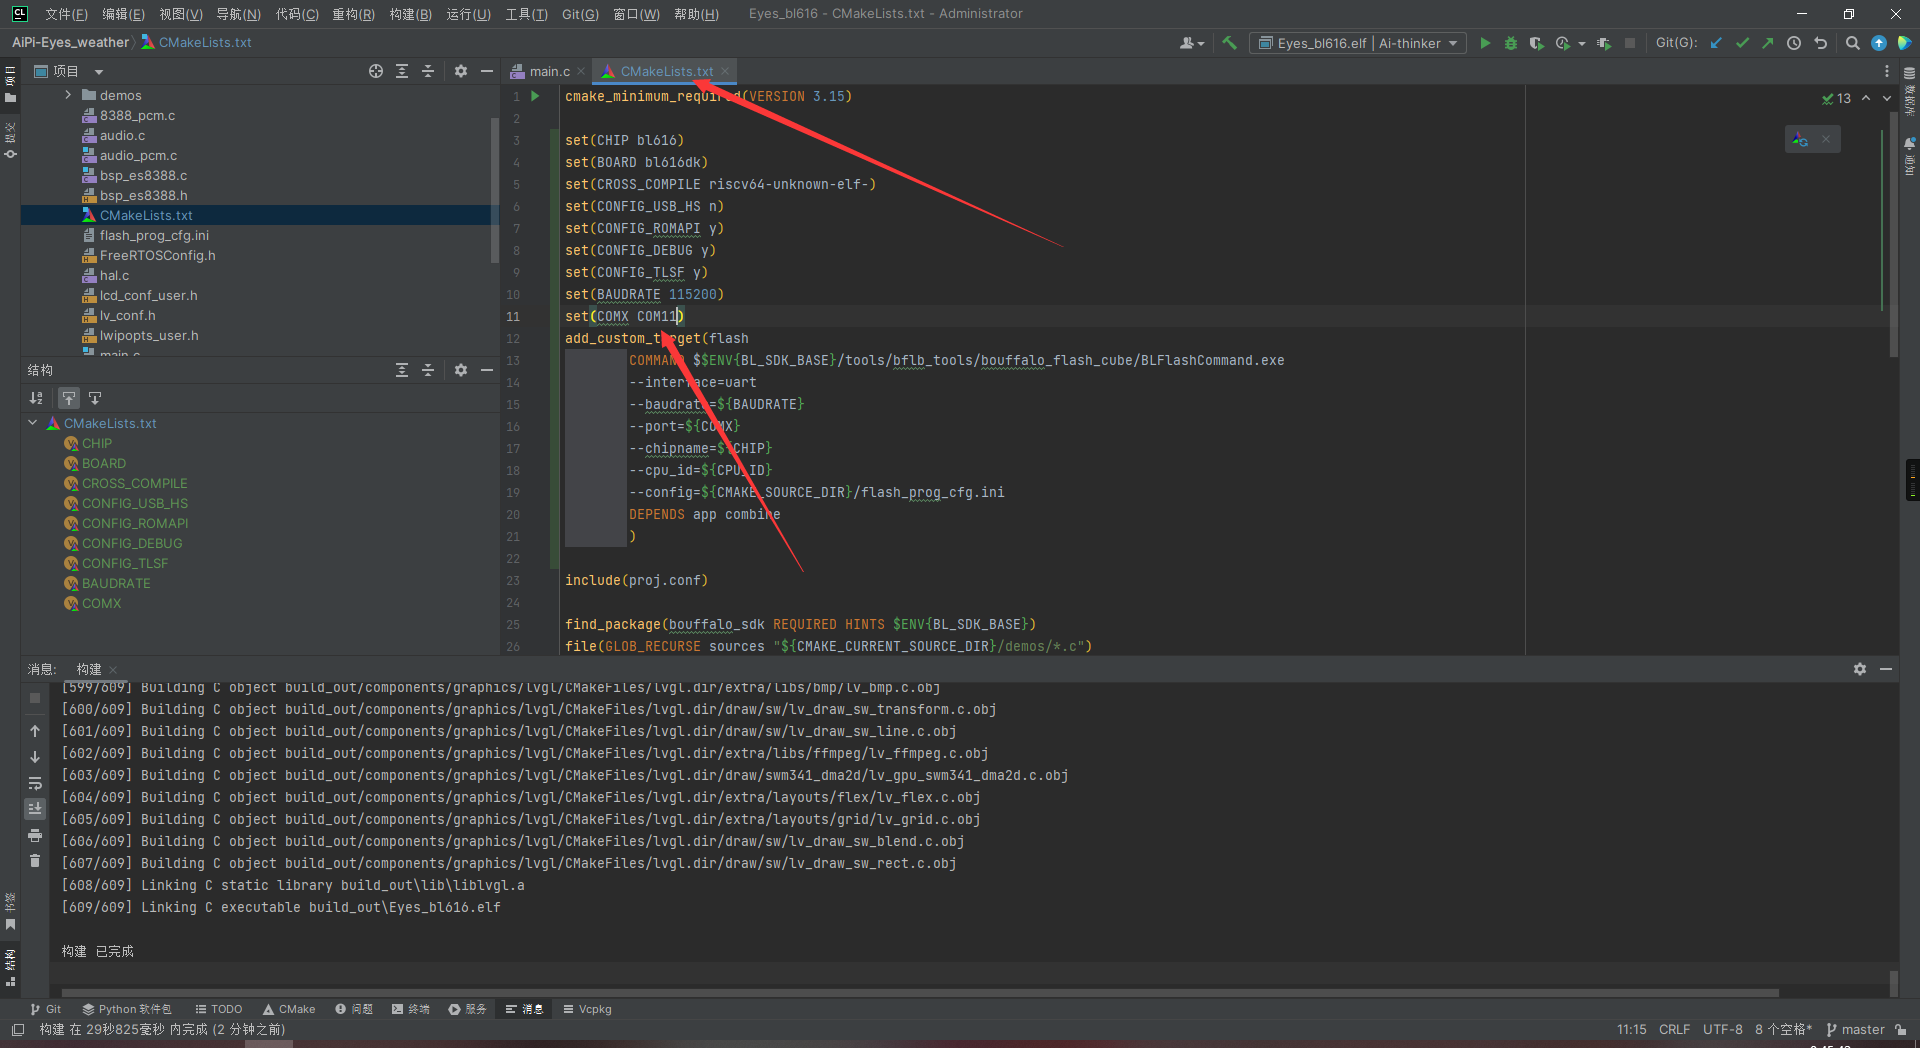Start debugging with the bug icon
Viewport: 1920px width, 1048px height.
1511,43
